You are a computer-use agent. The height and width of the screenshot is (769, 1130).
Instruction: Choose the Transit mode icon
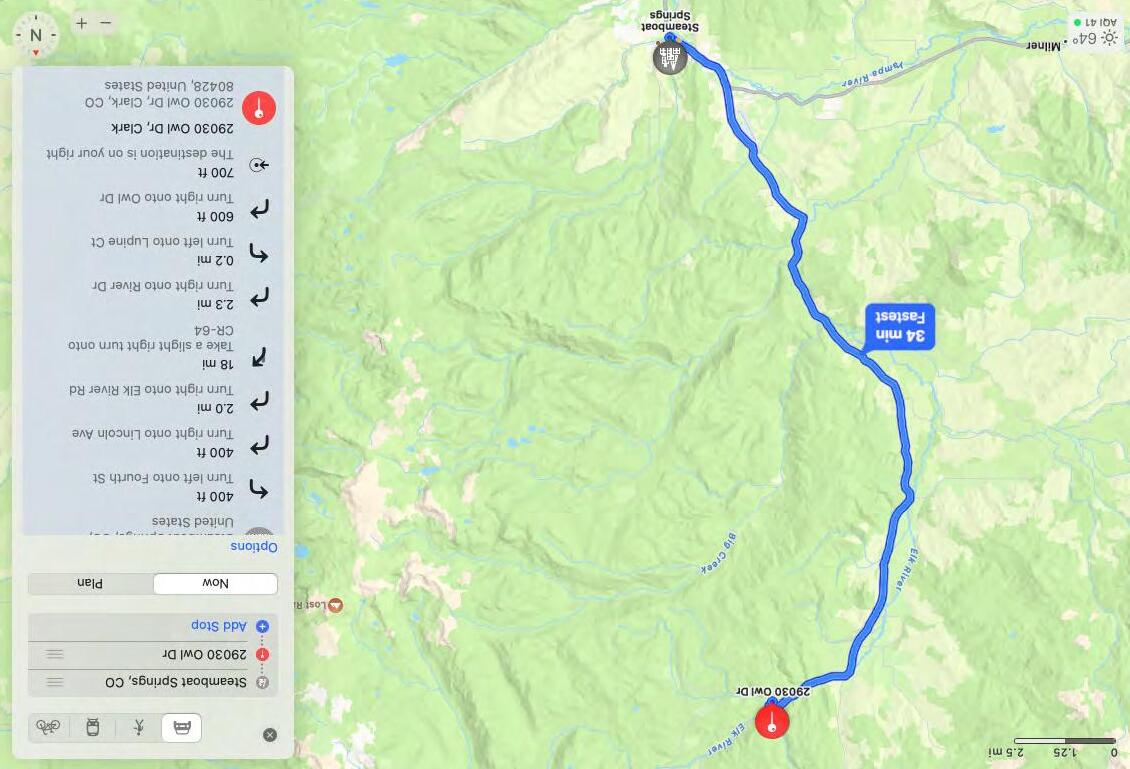[x=92, y=727]
